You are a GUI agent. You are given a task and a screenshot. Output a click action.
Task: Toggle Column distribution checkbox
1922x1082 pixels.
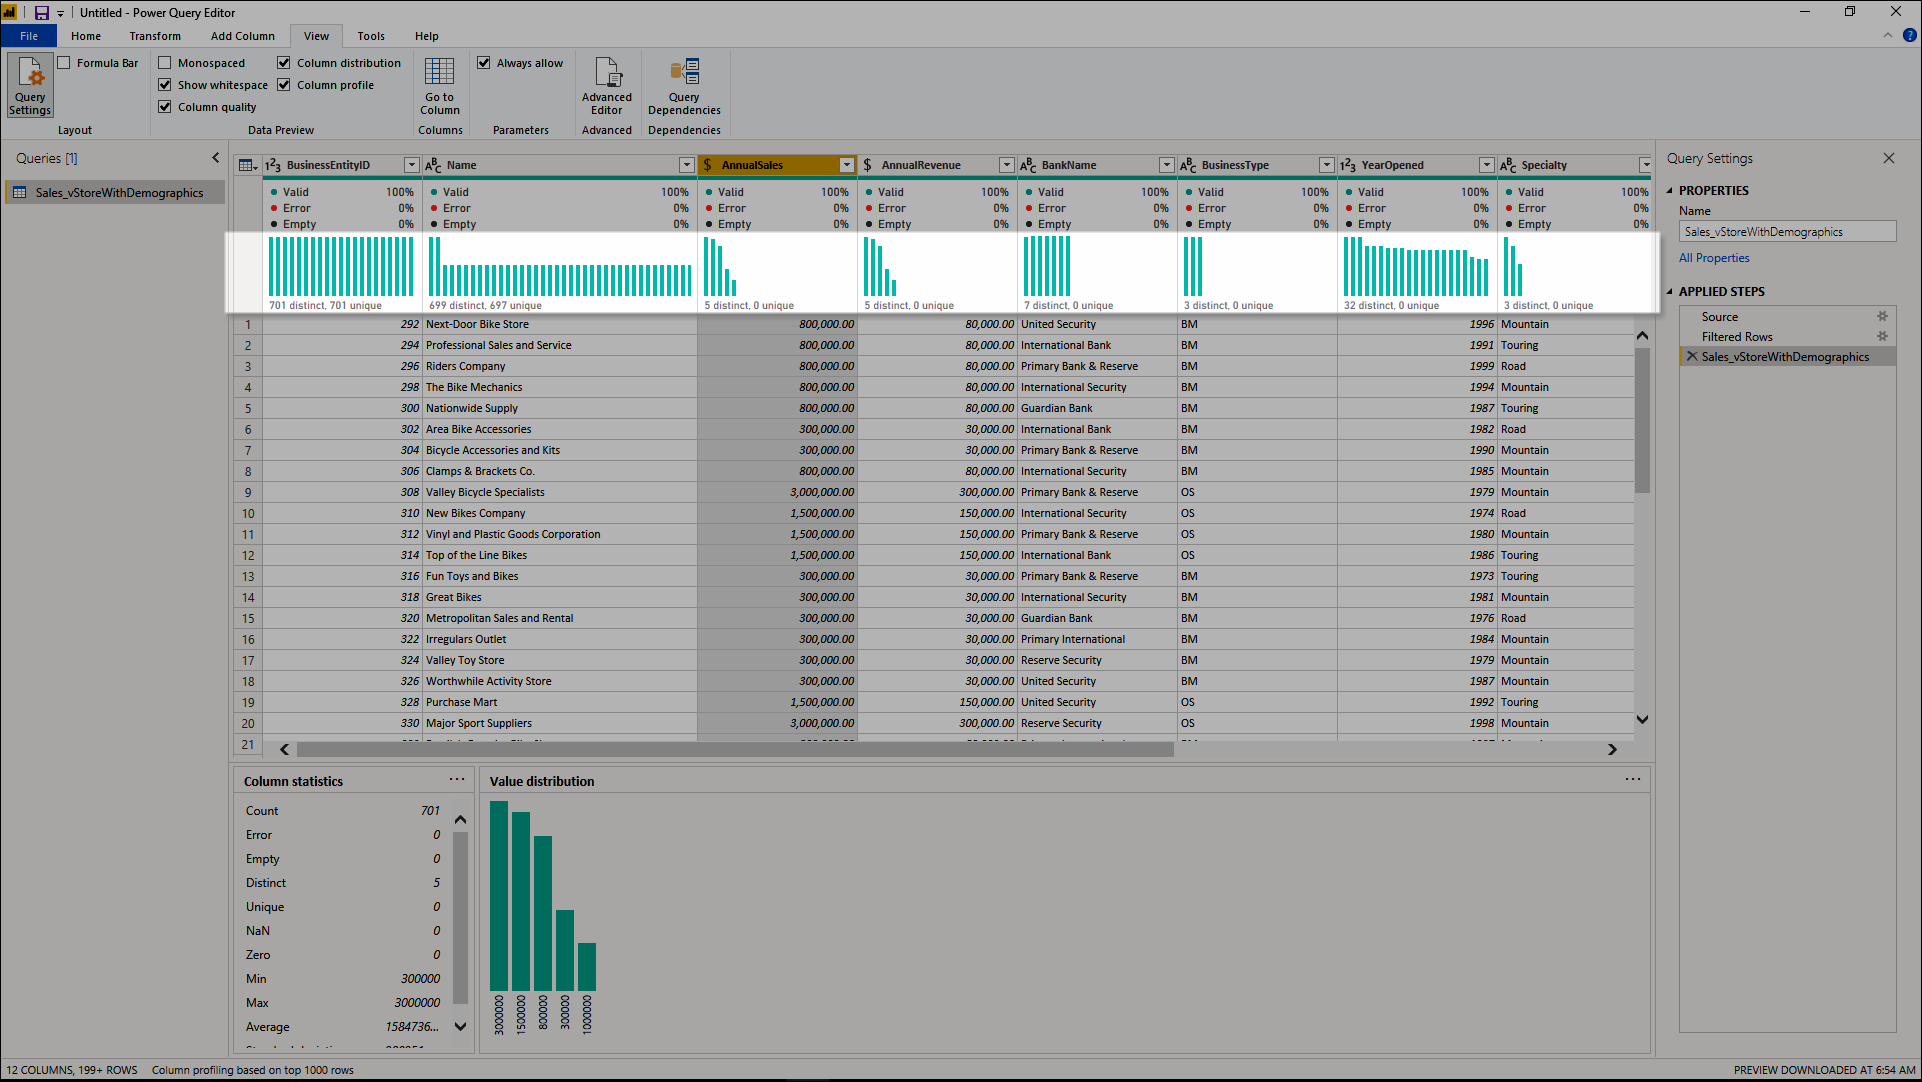pos(284,62)
